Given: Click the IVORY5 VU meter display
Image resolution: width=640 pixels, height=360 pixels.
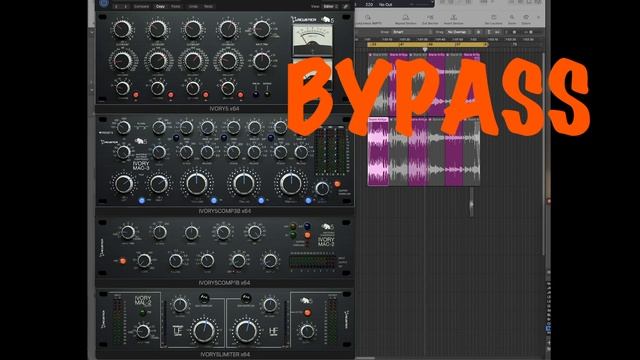Looking at the screenshot, I should pyautogui.click(x=313, y=40).
